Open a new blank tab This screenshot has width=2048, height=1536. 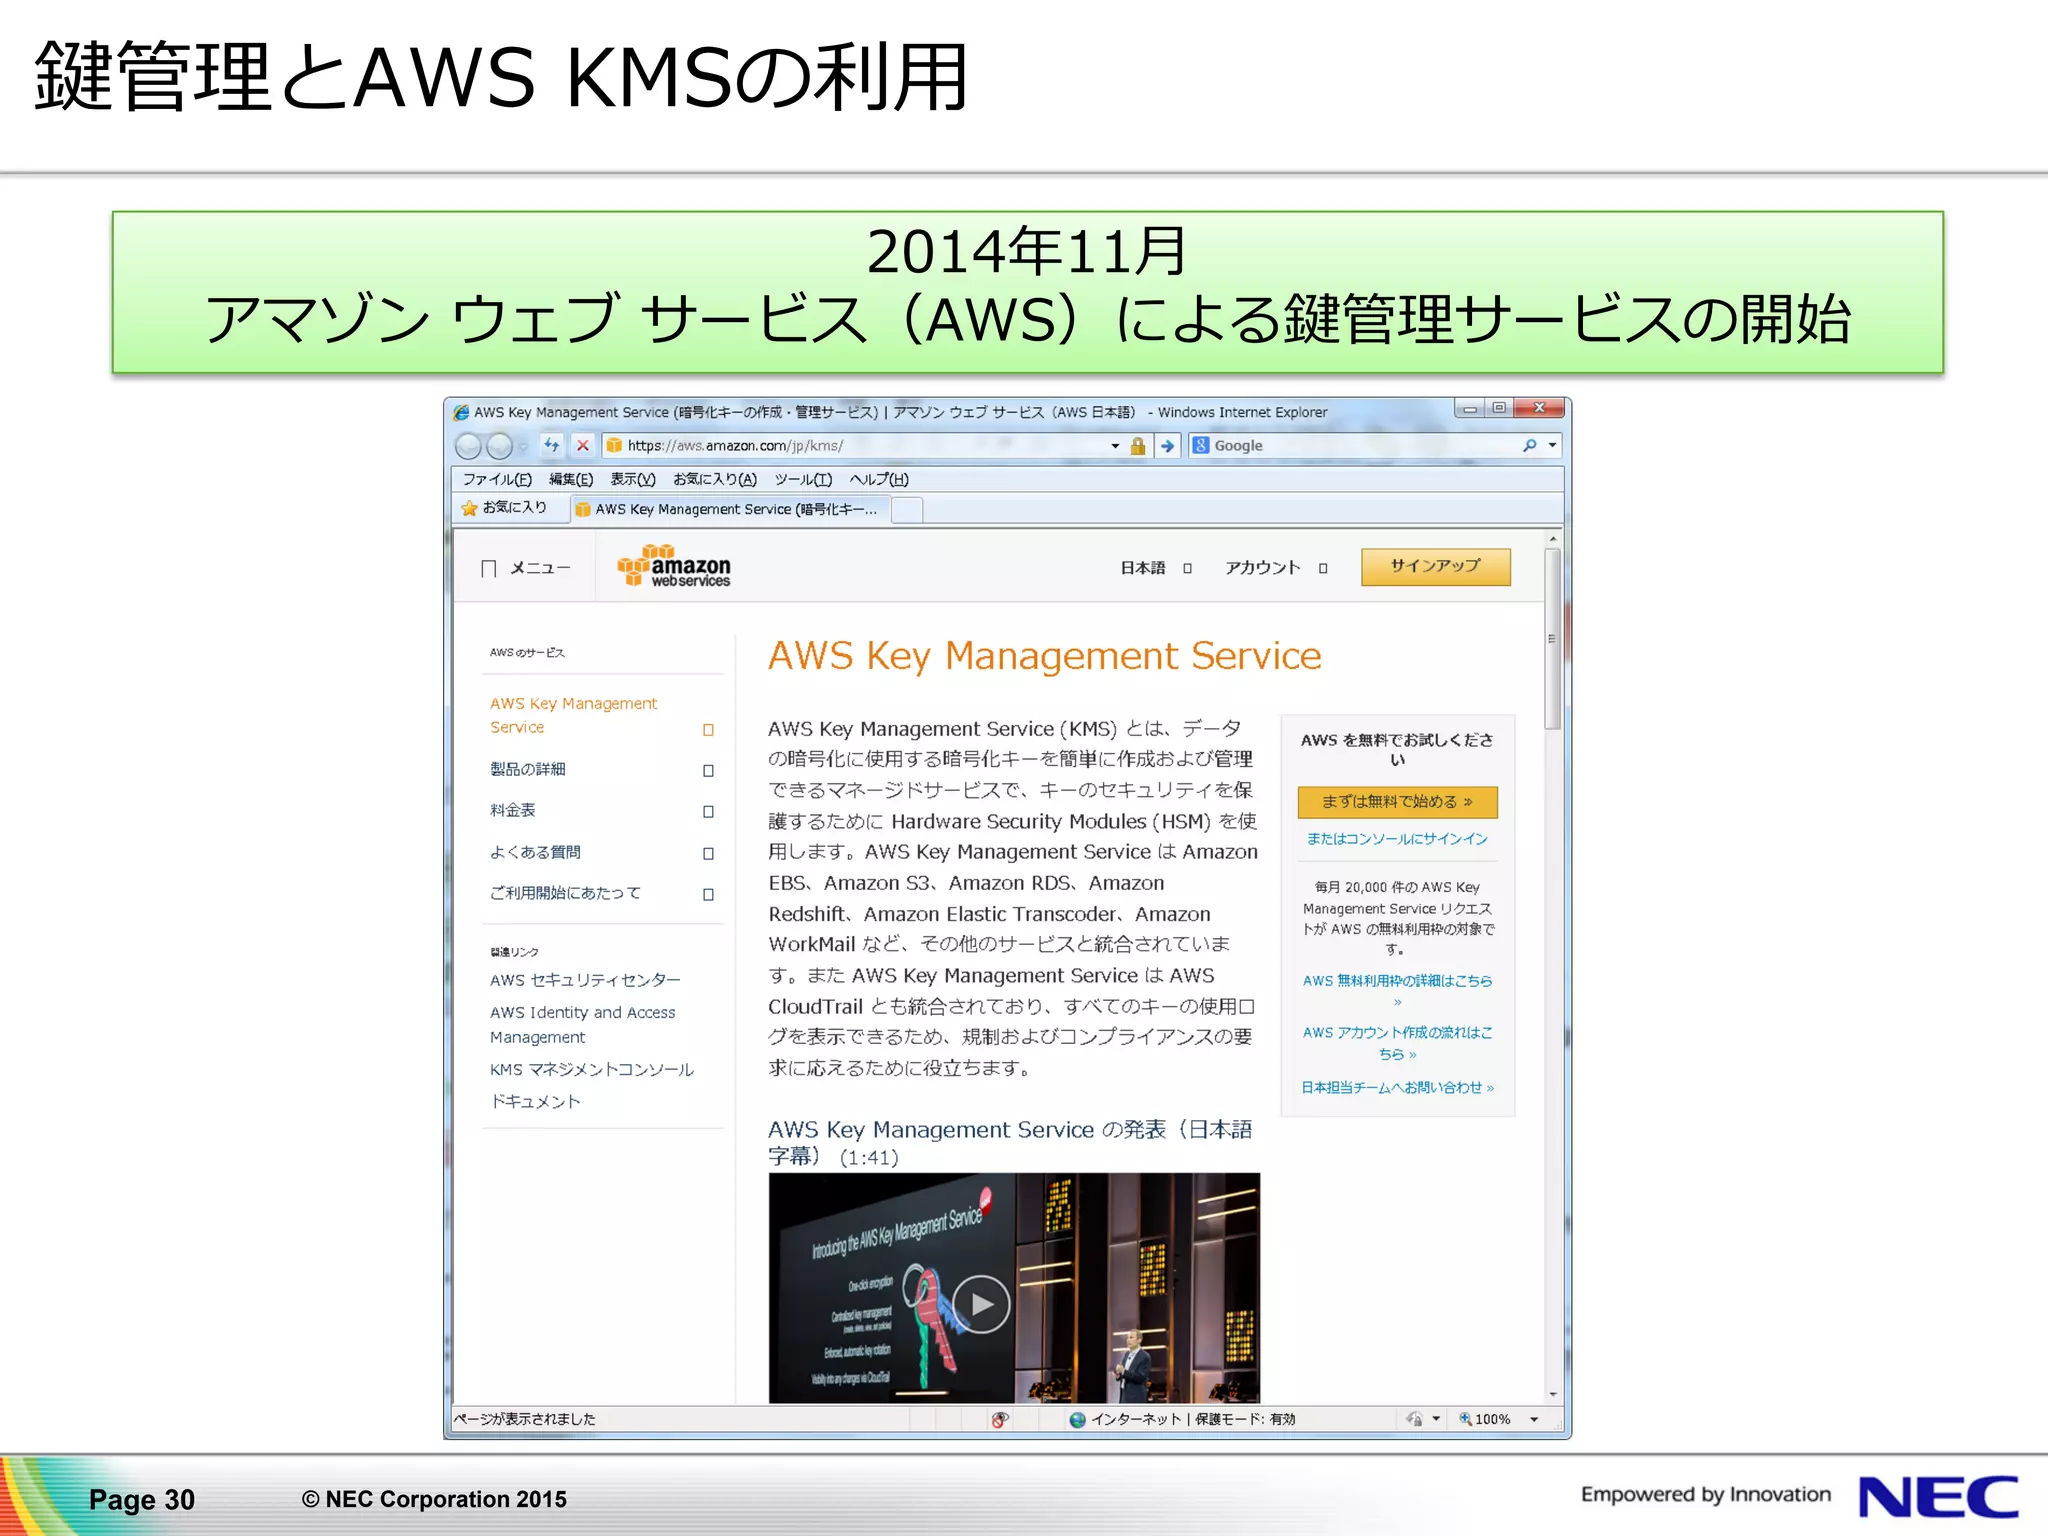coord(906,510)
